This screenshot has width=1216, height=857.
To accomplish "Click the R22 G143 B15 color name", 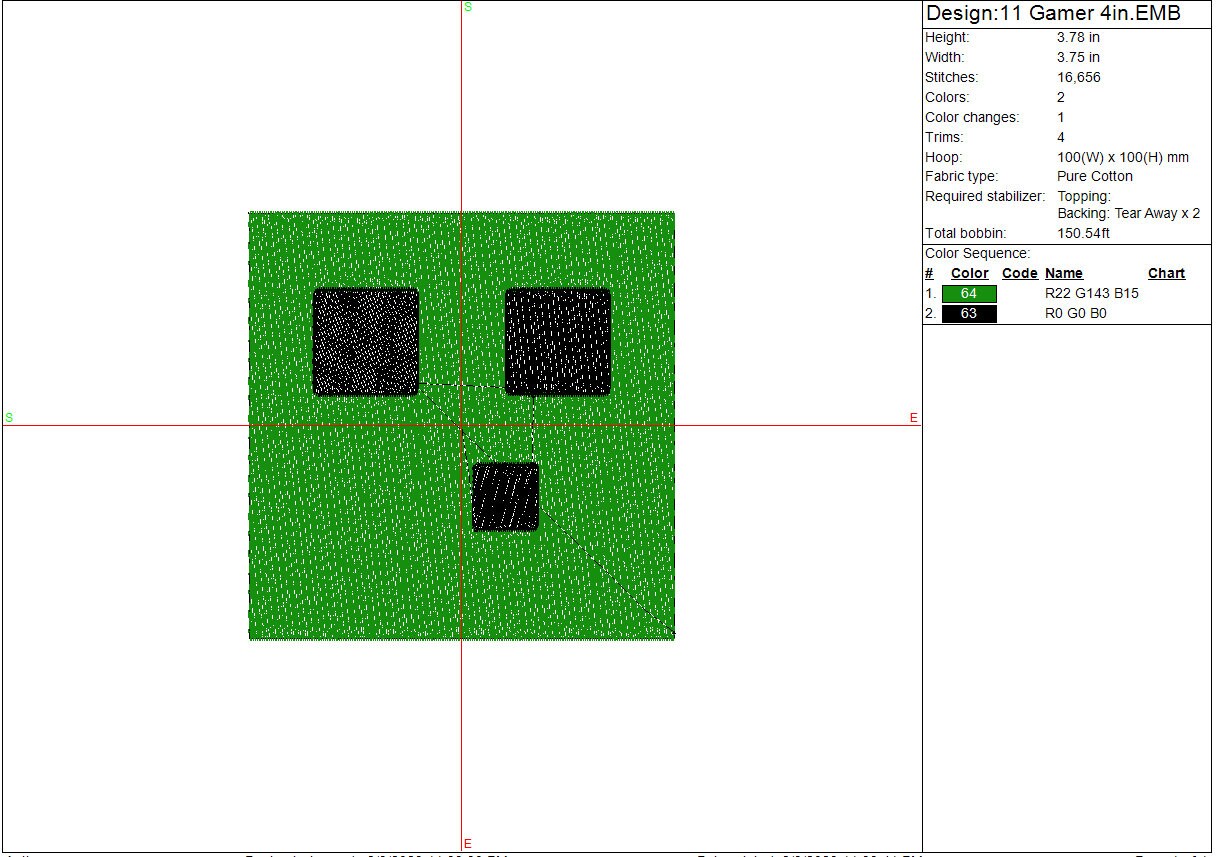I will 1091,294.
